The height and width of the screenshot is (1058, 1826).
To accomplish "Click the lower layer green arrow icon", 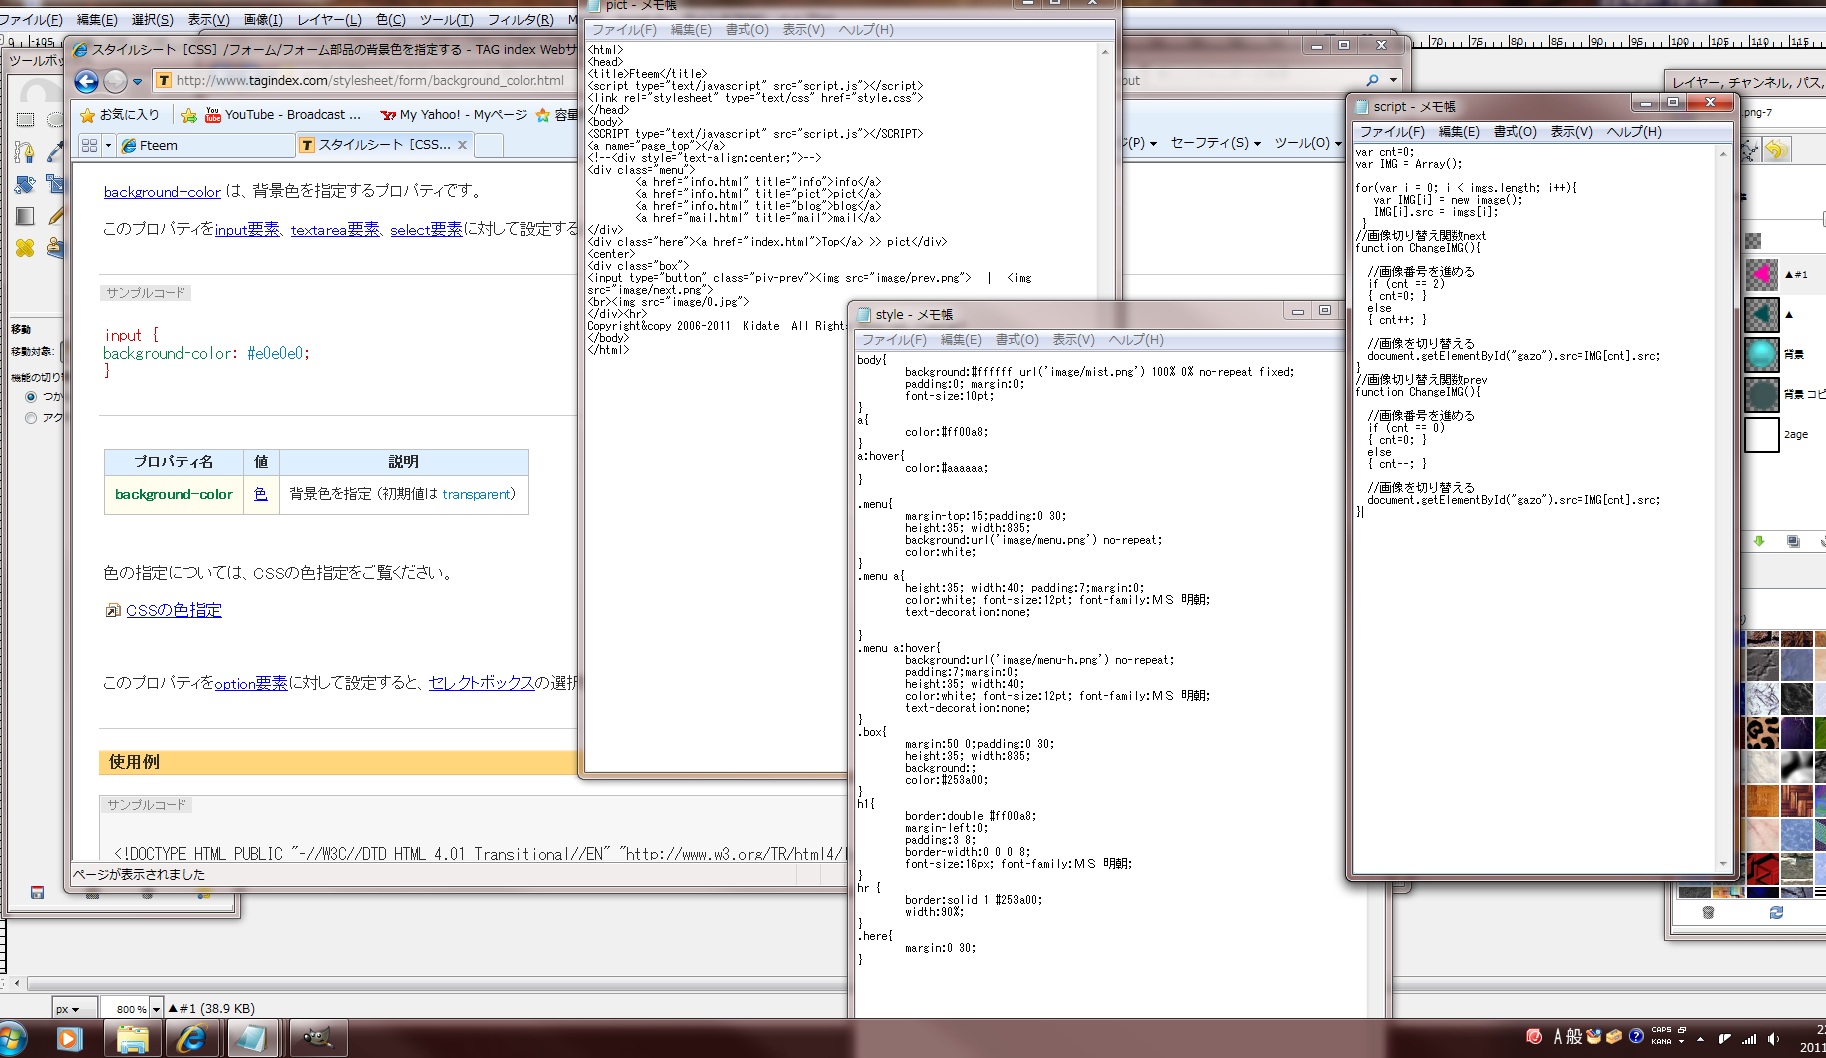I will pyautogui.click(x=1759, y=541).
